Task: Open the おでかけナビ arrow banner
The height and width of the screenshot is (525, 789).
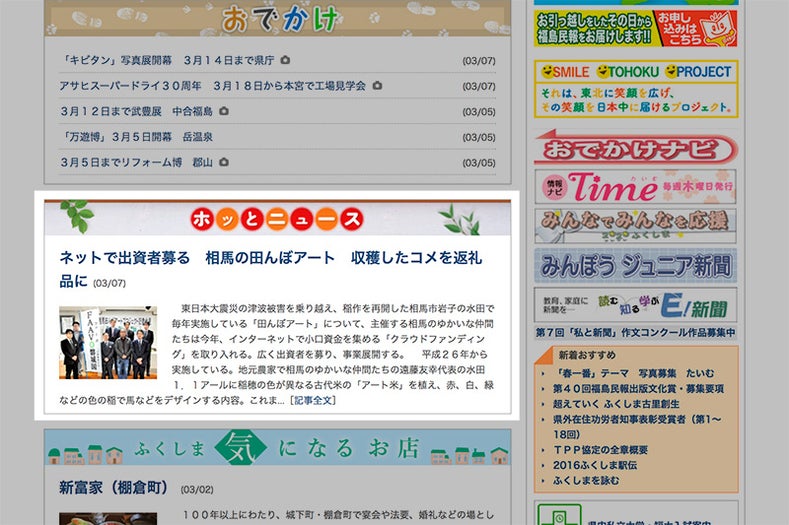Action: click(635, 150)
